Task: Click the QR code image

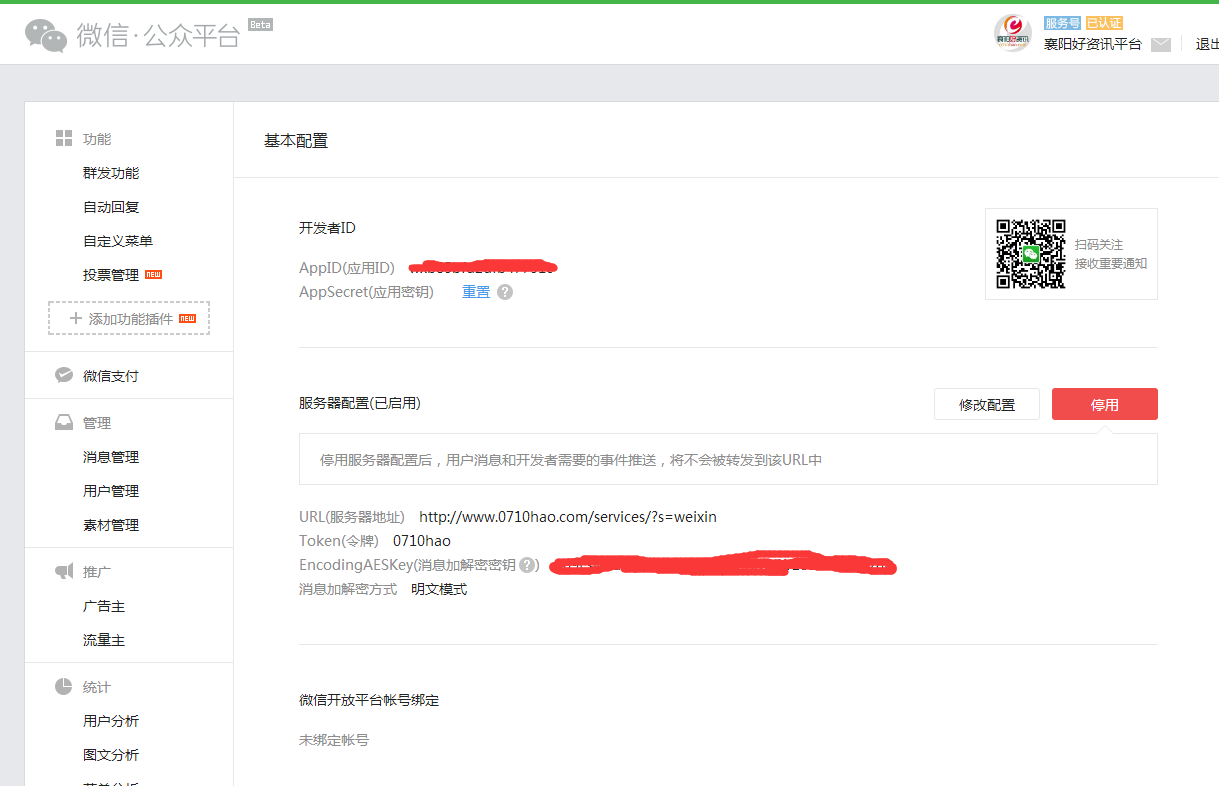Action: 1030,254
